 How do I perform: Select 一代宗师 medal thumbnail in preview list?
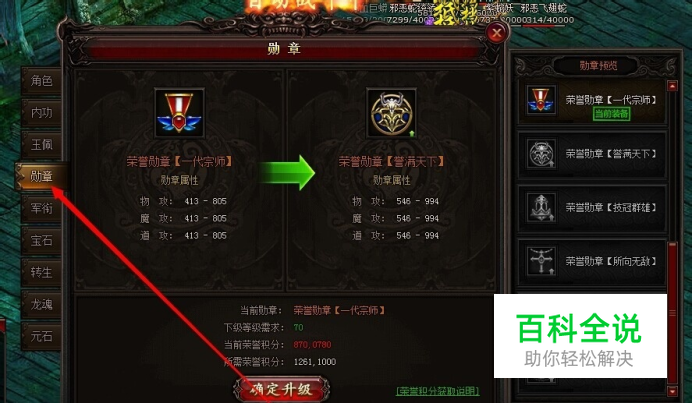coord(541,100)
